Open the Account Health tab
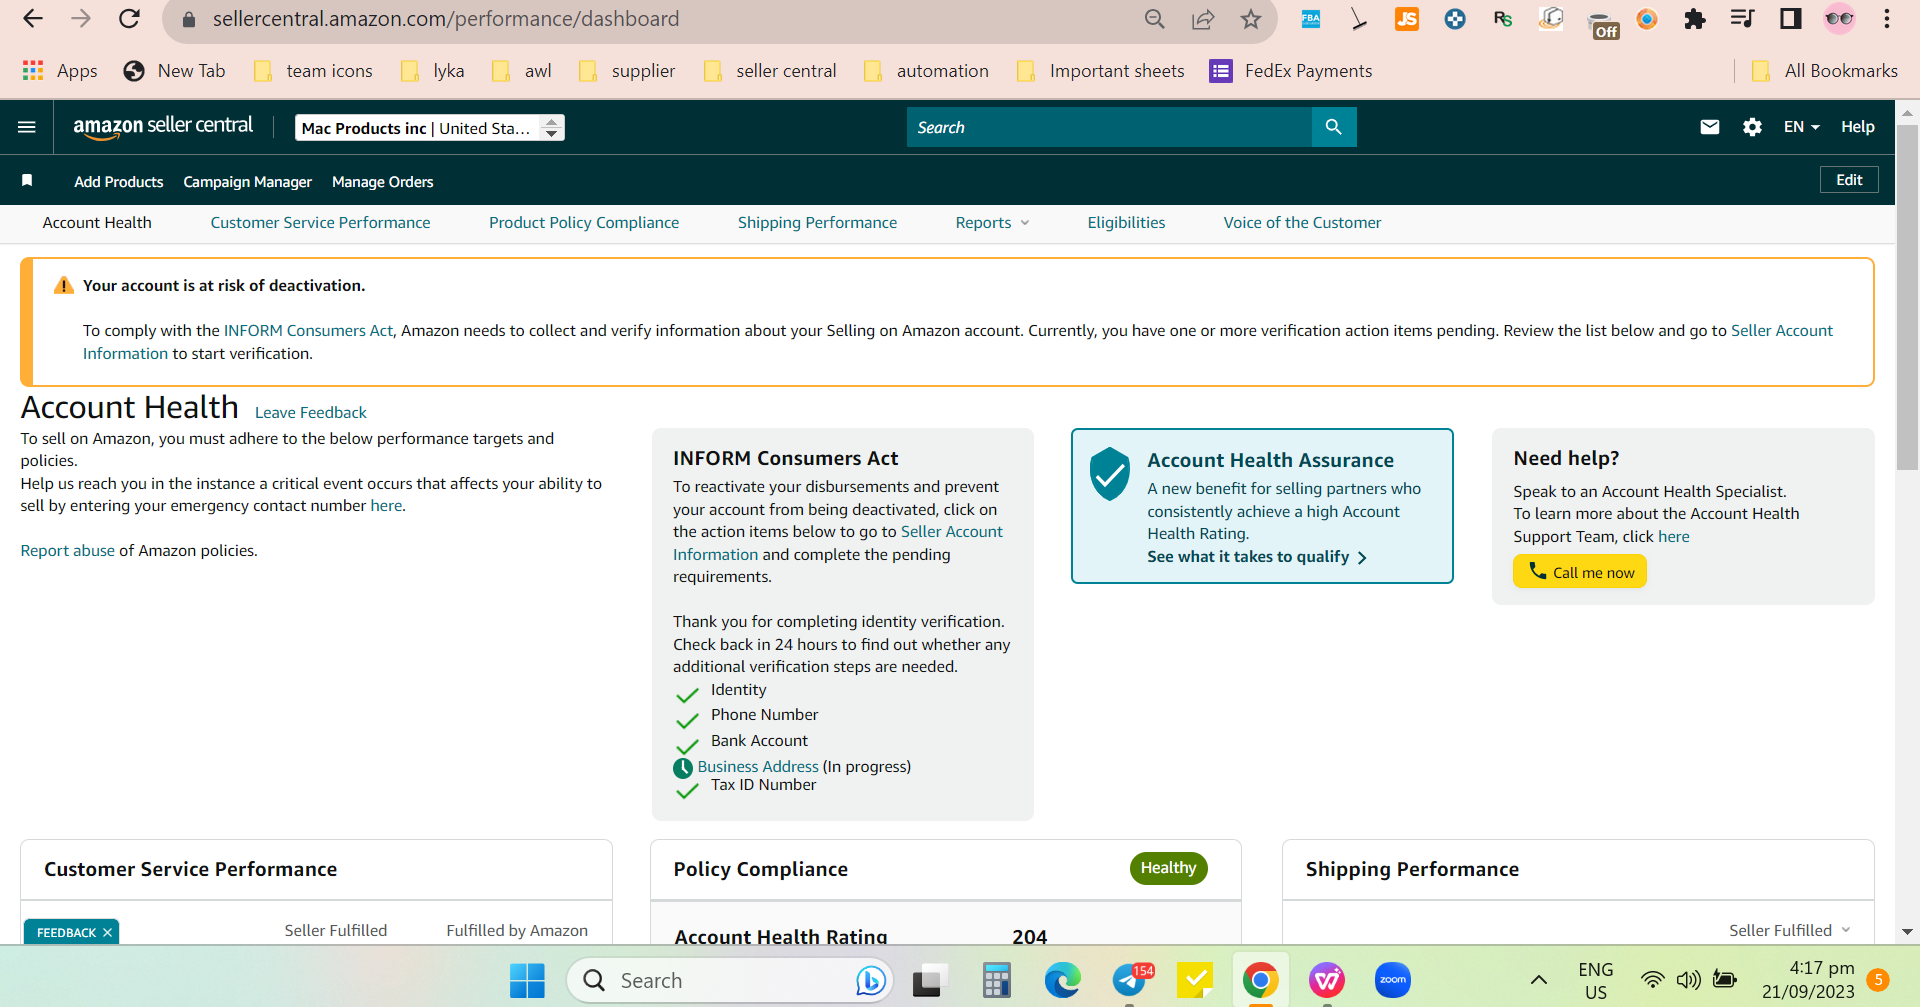Screen dimensions: 1920x1007 click(97, 223)
